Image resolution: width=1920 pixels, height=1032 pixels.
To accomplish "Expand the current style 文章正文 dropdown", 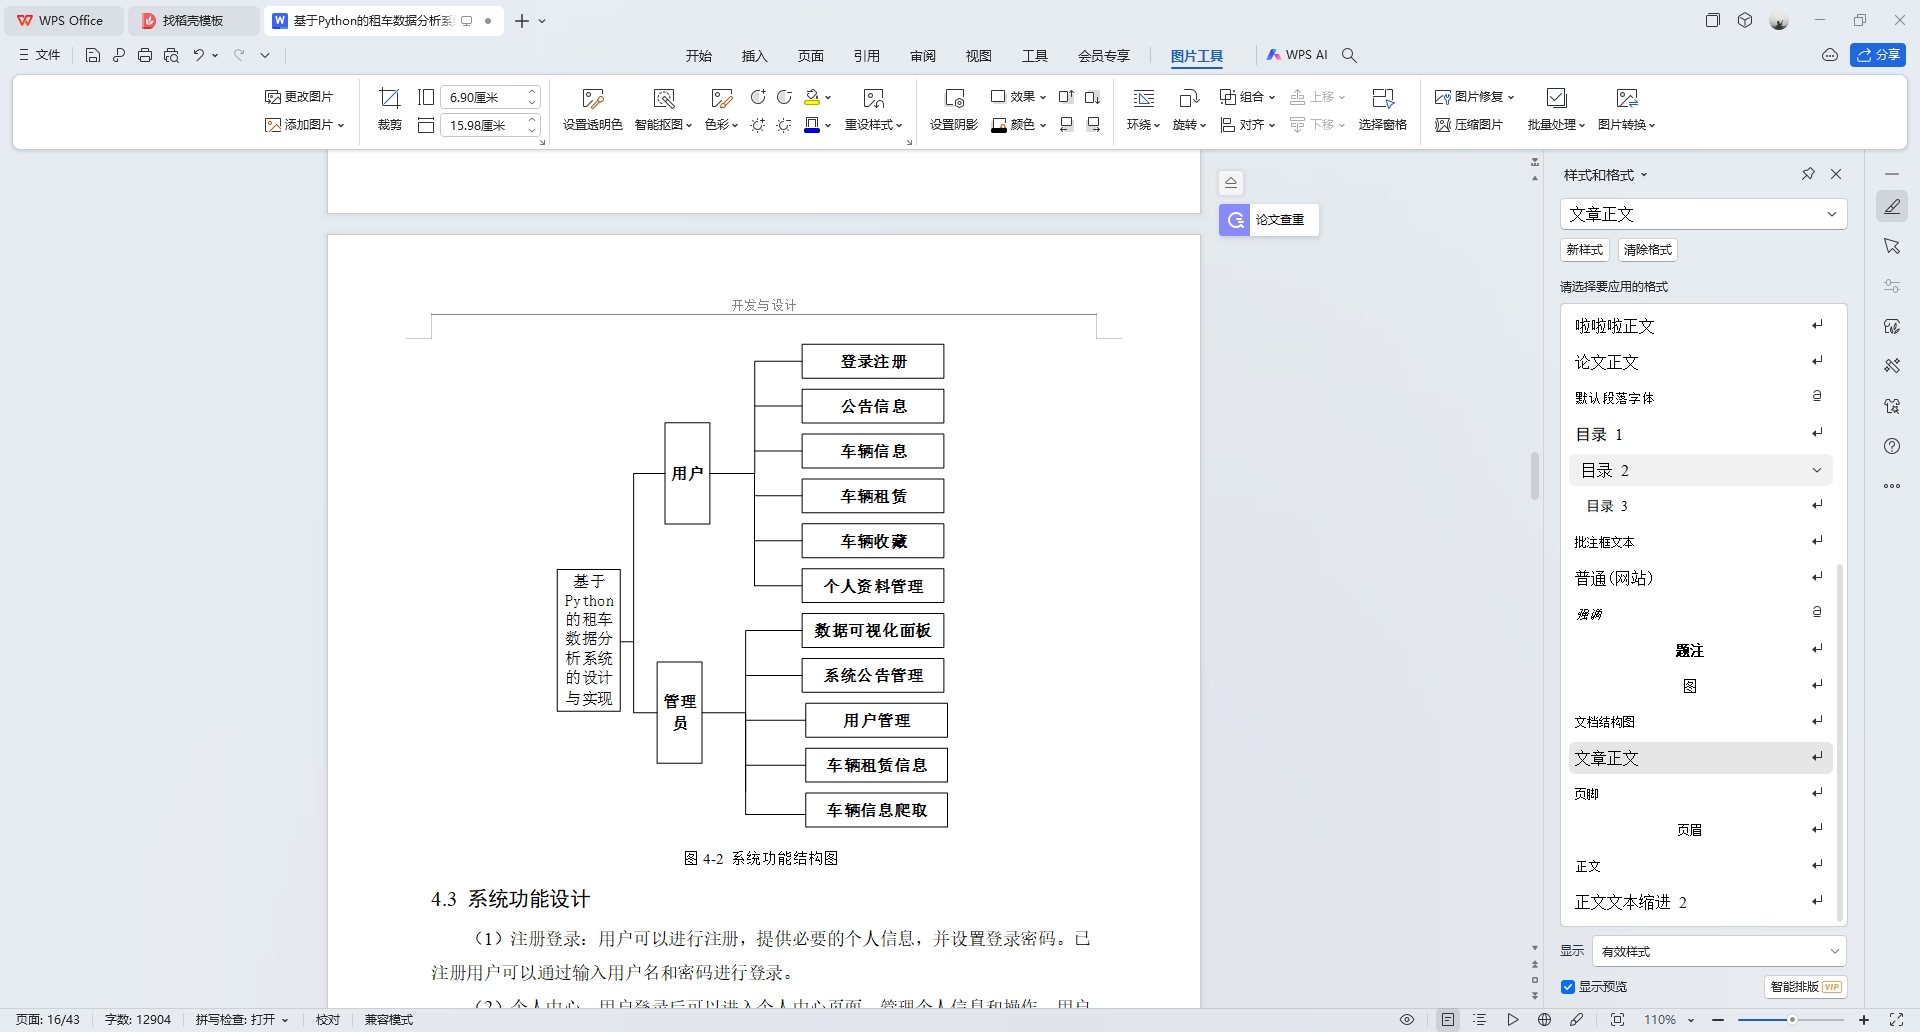I will coord(1831,214).
